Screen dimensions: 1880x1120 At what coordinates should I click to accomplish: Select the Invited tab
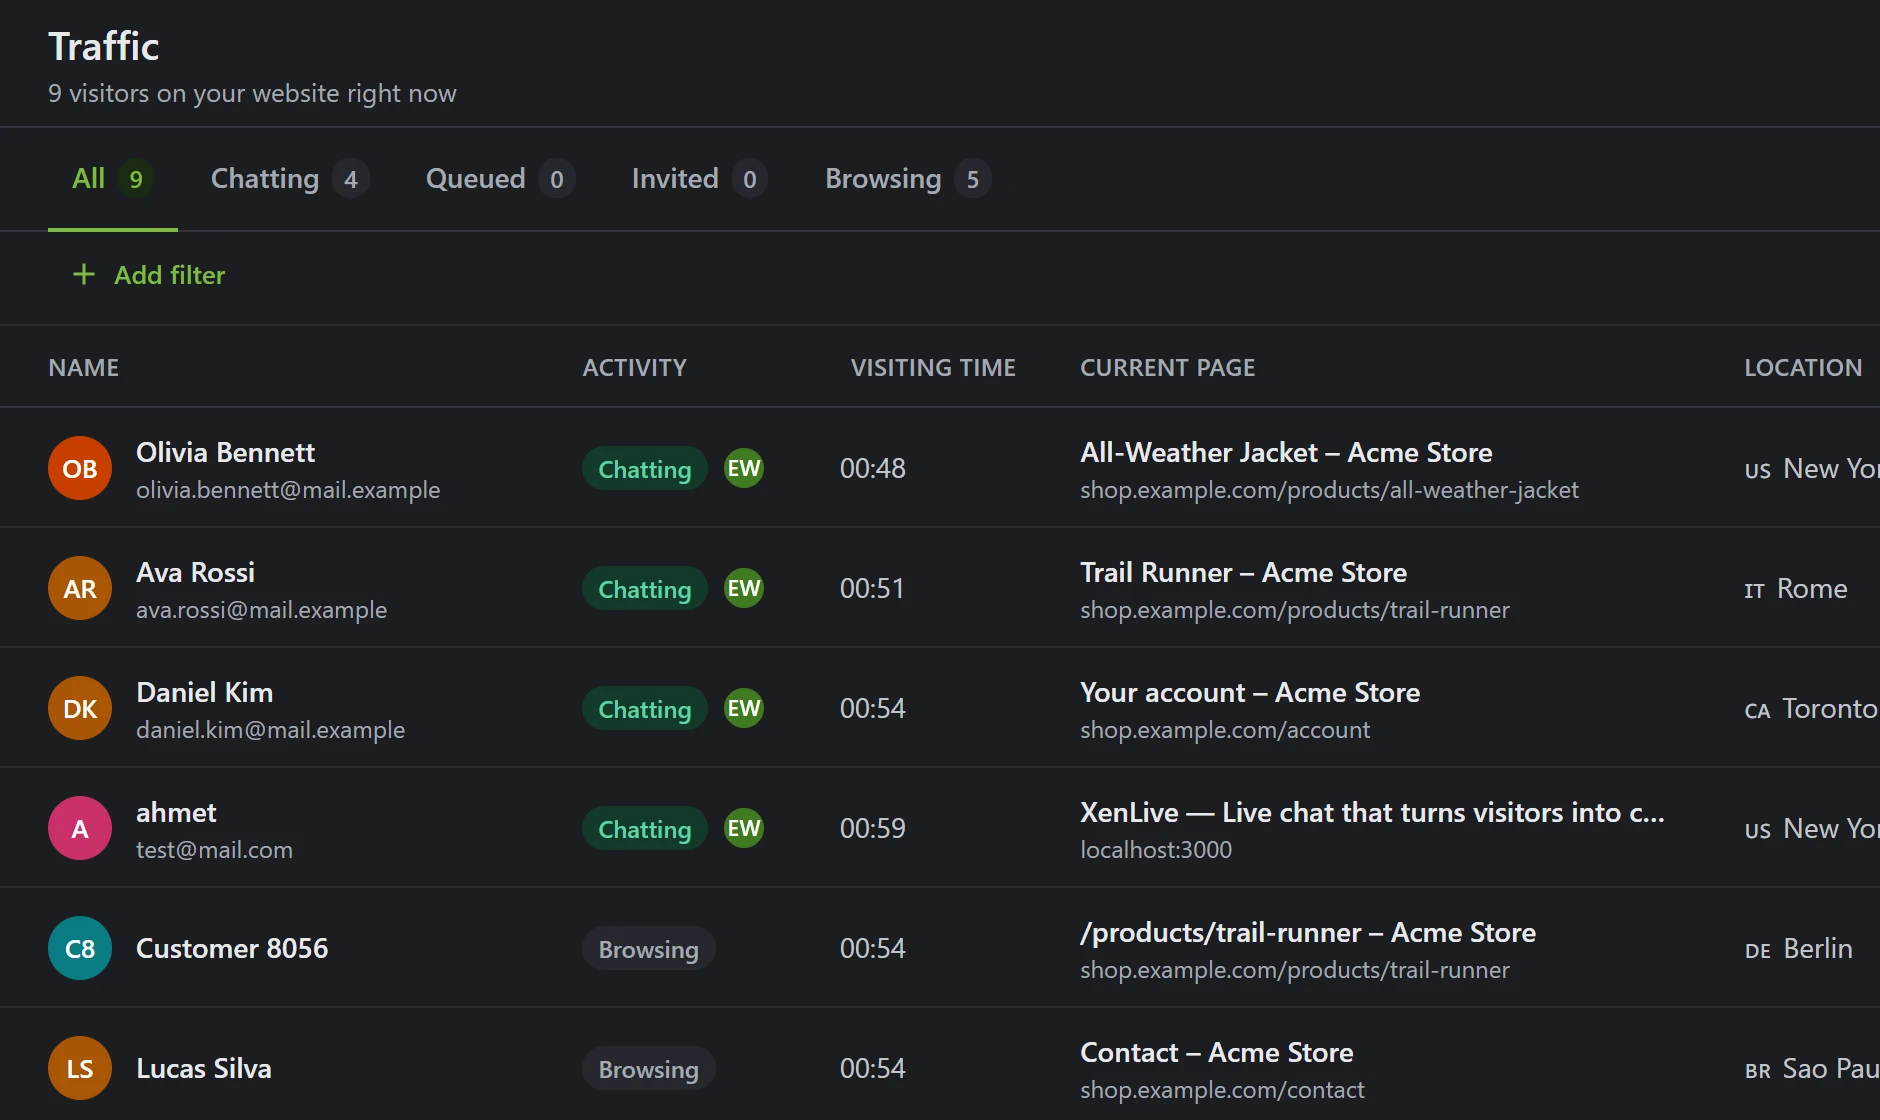699,179
